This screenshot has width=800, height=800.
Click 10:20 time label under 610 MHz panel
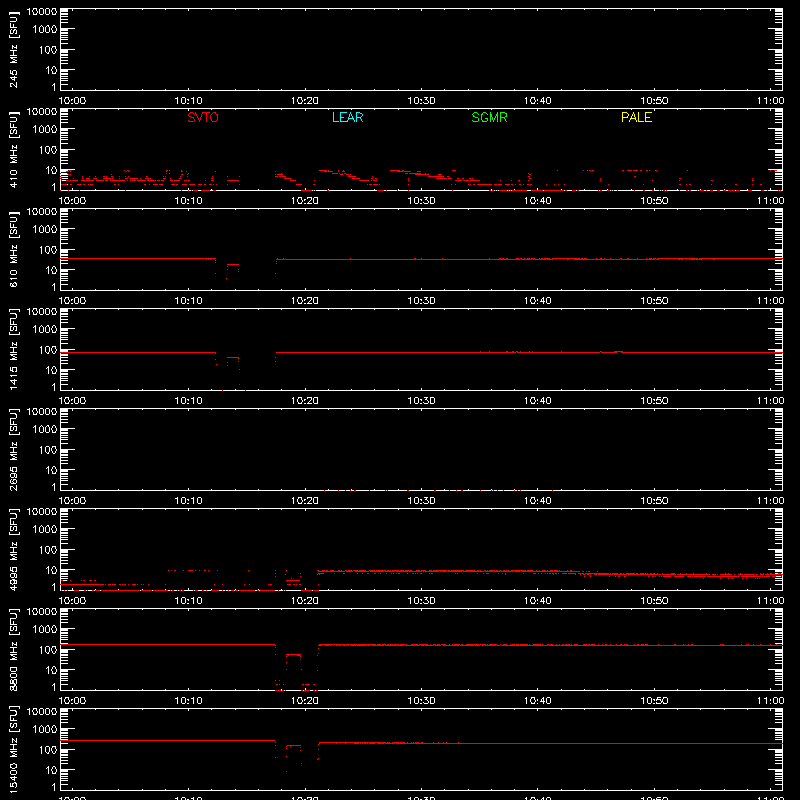point(305,301)
